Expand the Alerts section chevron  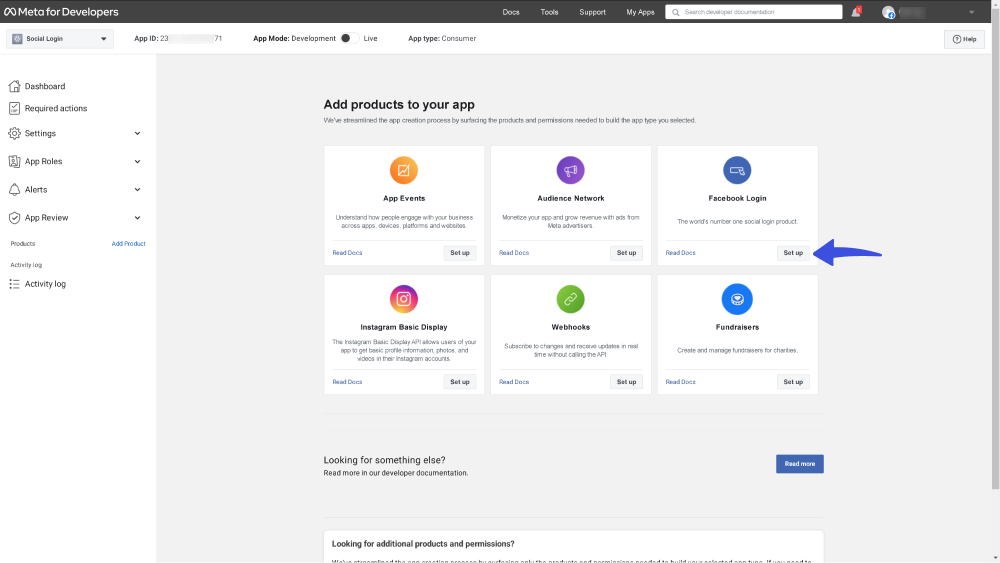point(137,189)
